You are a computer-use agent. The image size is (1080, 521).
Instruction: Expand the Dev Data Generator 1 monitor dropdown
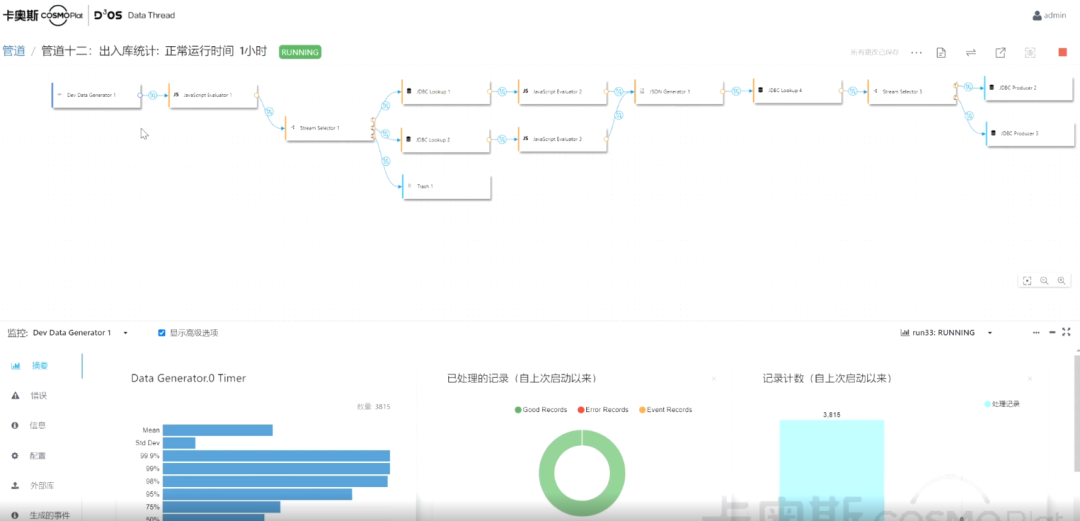click(x=125, y=333)
